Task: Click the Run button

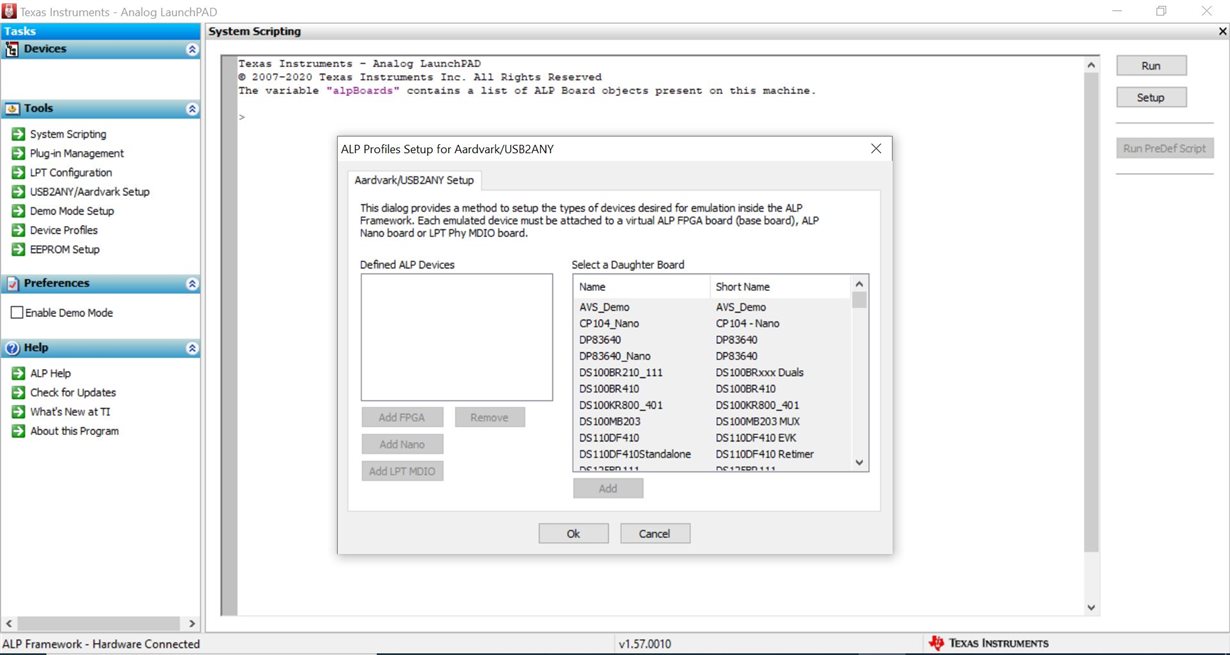Action: [x=1151, y=66]
